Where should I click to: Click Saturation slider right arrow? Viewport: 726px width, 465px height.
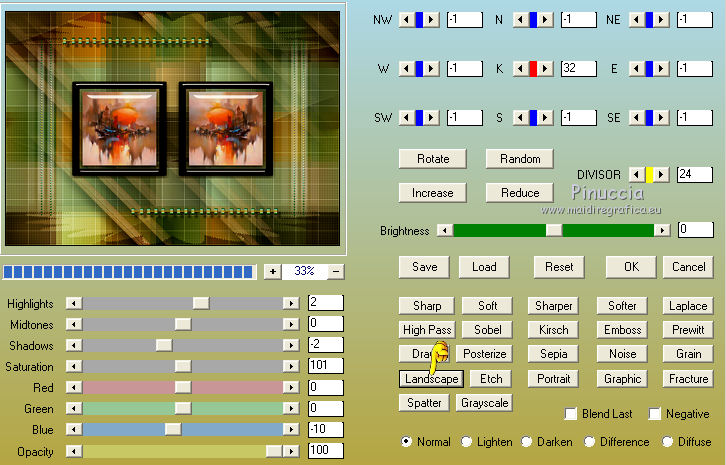pyautogui.click(x=291, y=366)
